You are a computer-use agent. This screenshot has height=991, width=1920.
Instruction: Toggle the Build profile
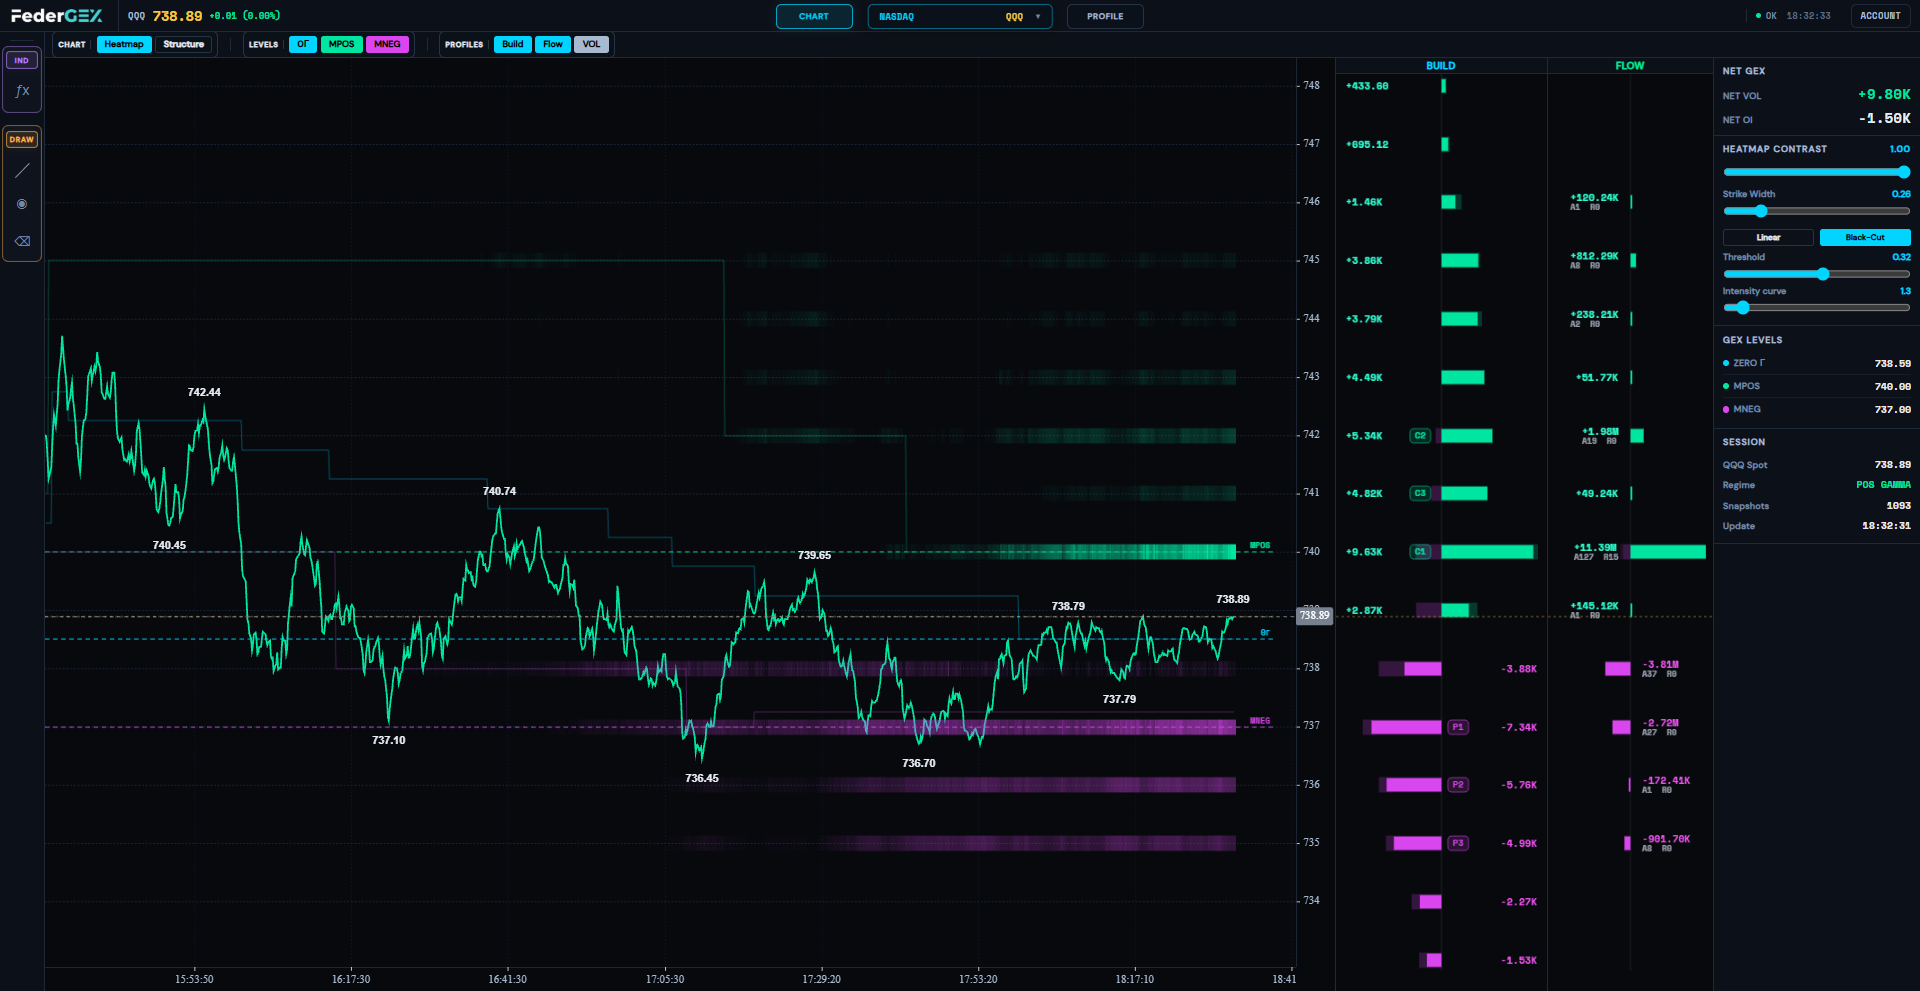pyautogui.click(x=513, y=44)
